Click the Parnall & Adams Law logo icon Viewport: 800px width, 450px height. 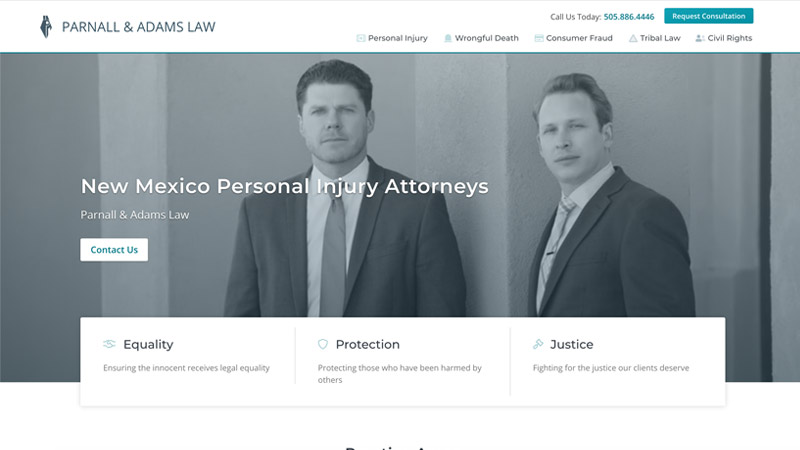(46, 27)
